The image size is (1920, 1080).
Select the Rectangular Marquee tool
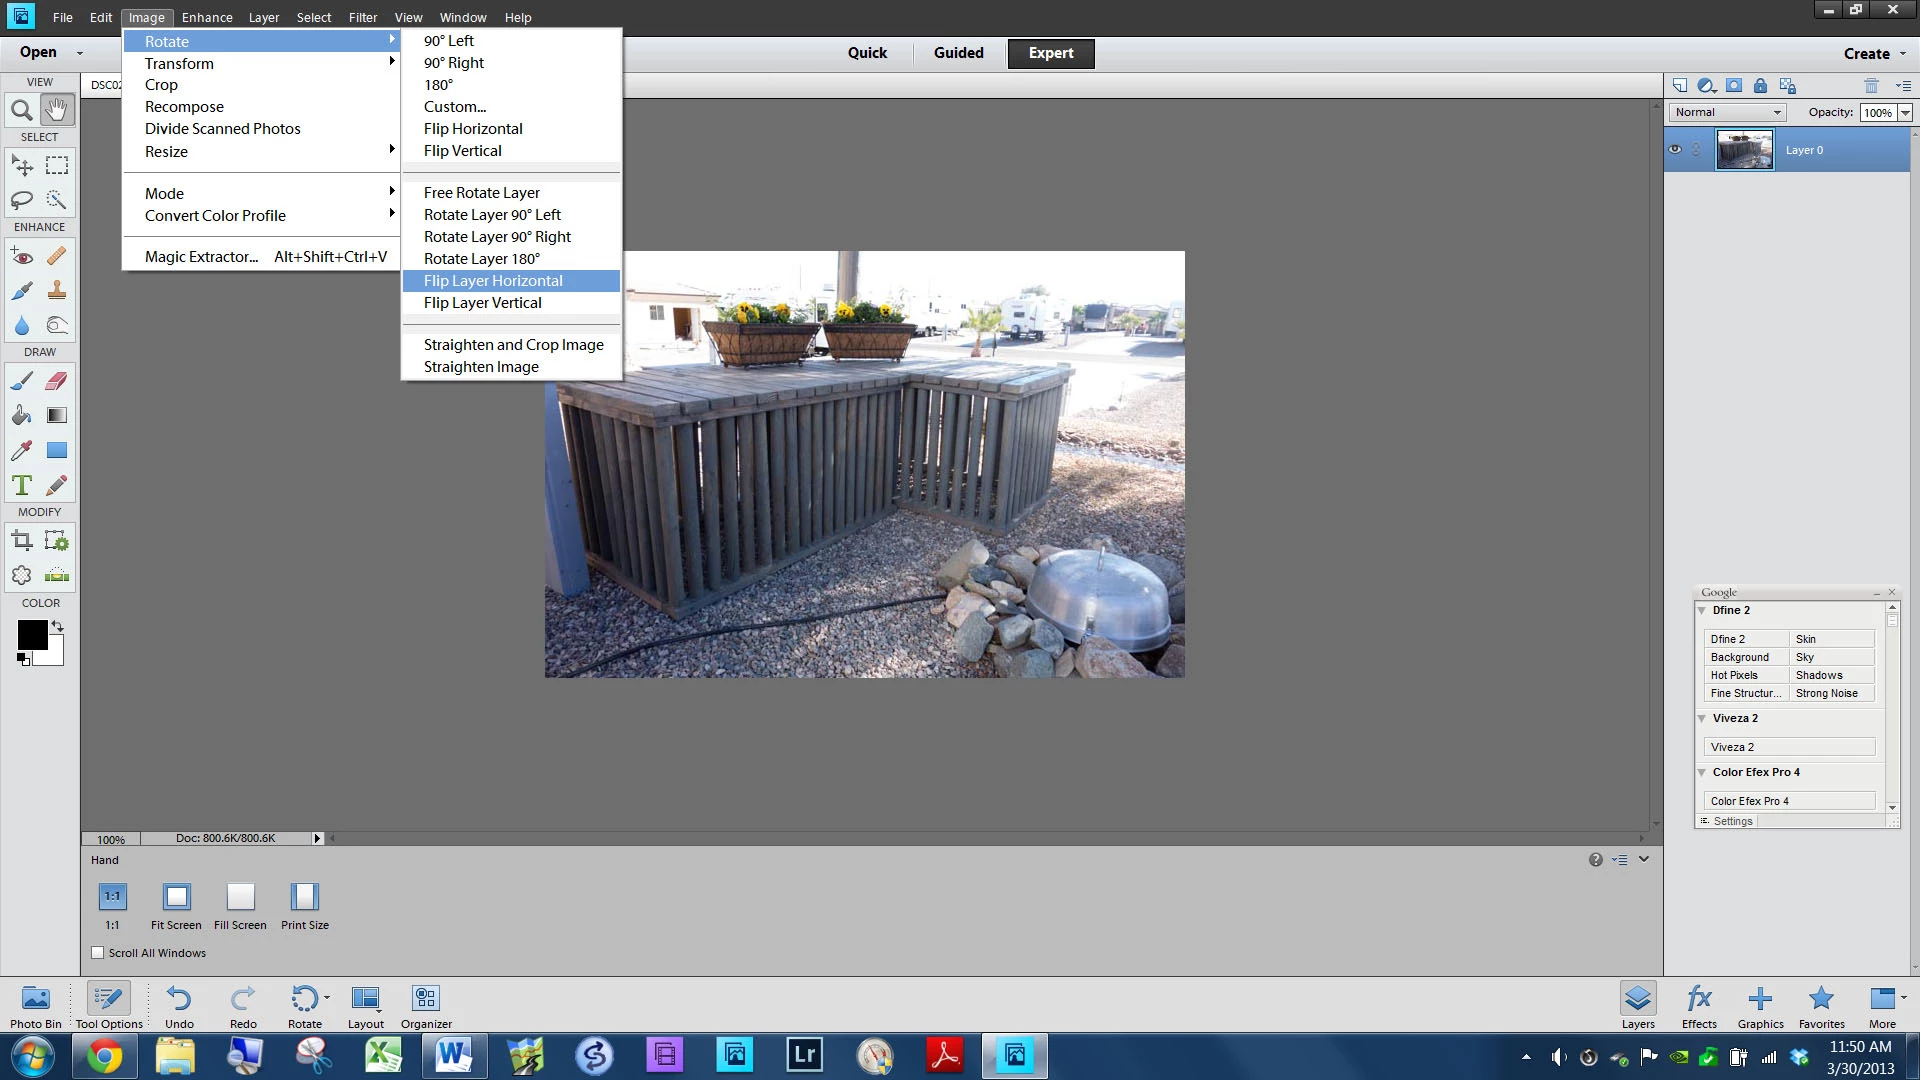[57, 165]
